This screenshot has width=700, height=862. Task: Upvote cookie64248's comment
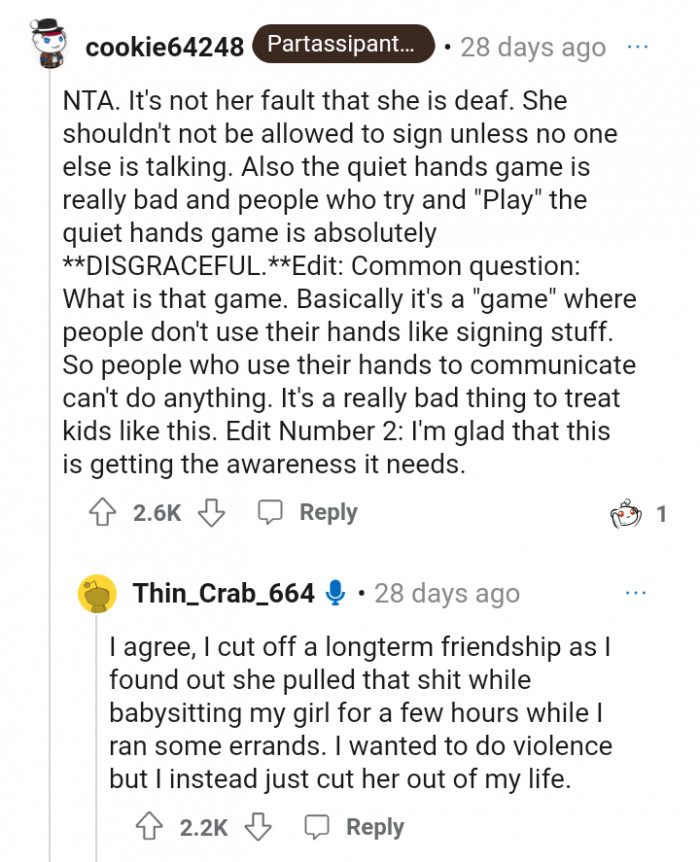(103, 513)
